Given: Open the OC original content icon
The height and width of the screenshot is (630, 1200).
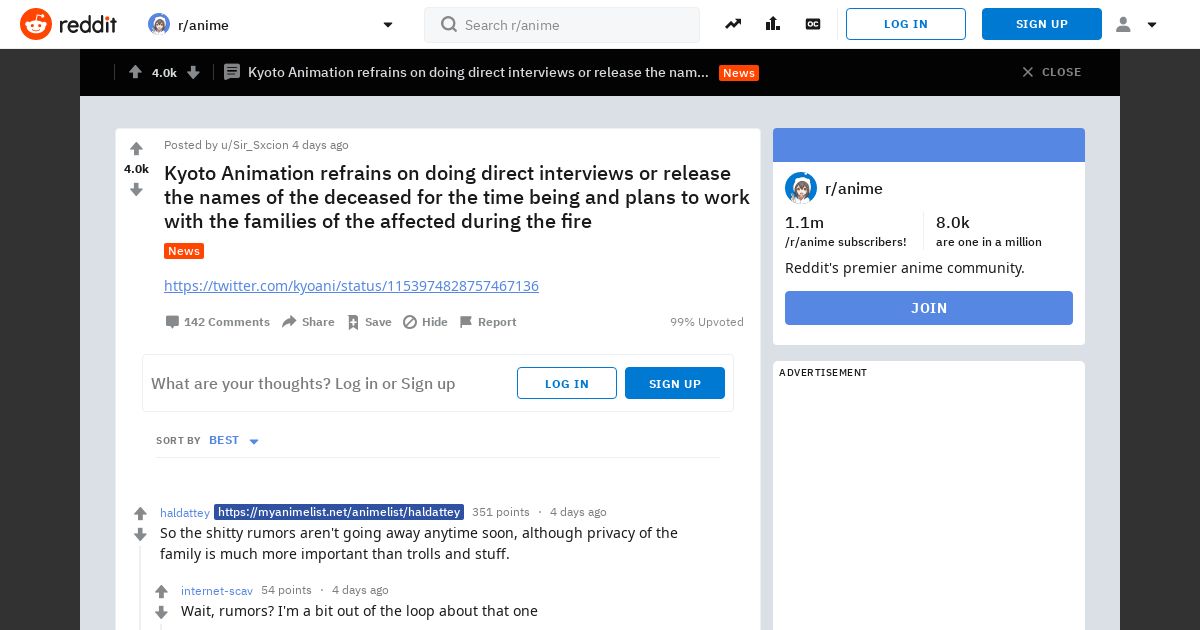Looking at the screenshot, I should click(x=813, y=24).
